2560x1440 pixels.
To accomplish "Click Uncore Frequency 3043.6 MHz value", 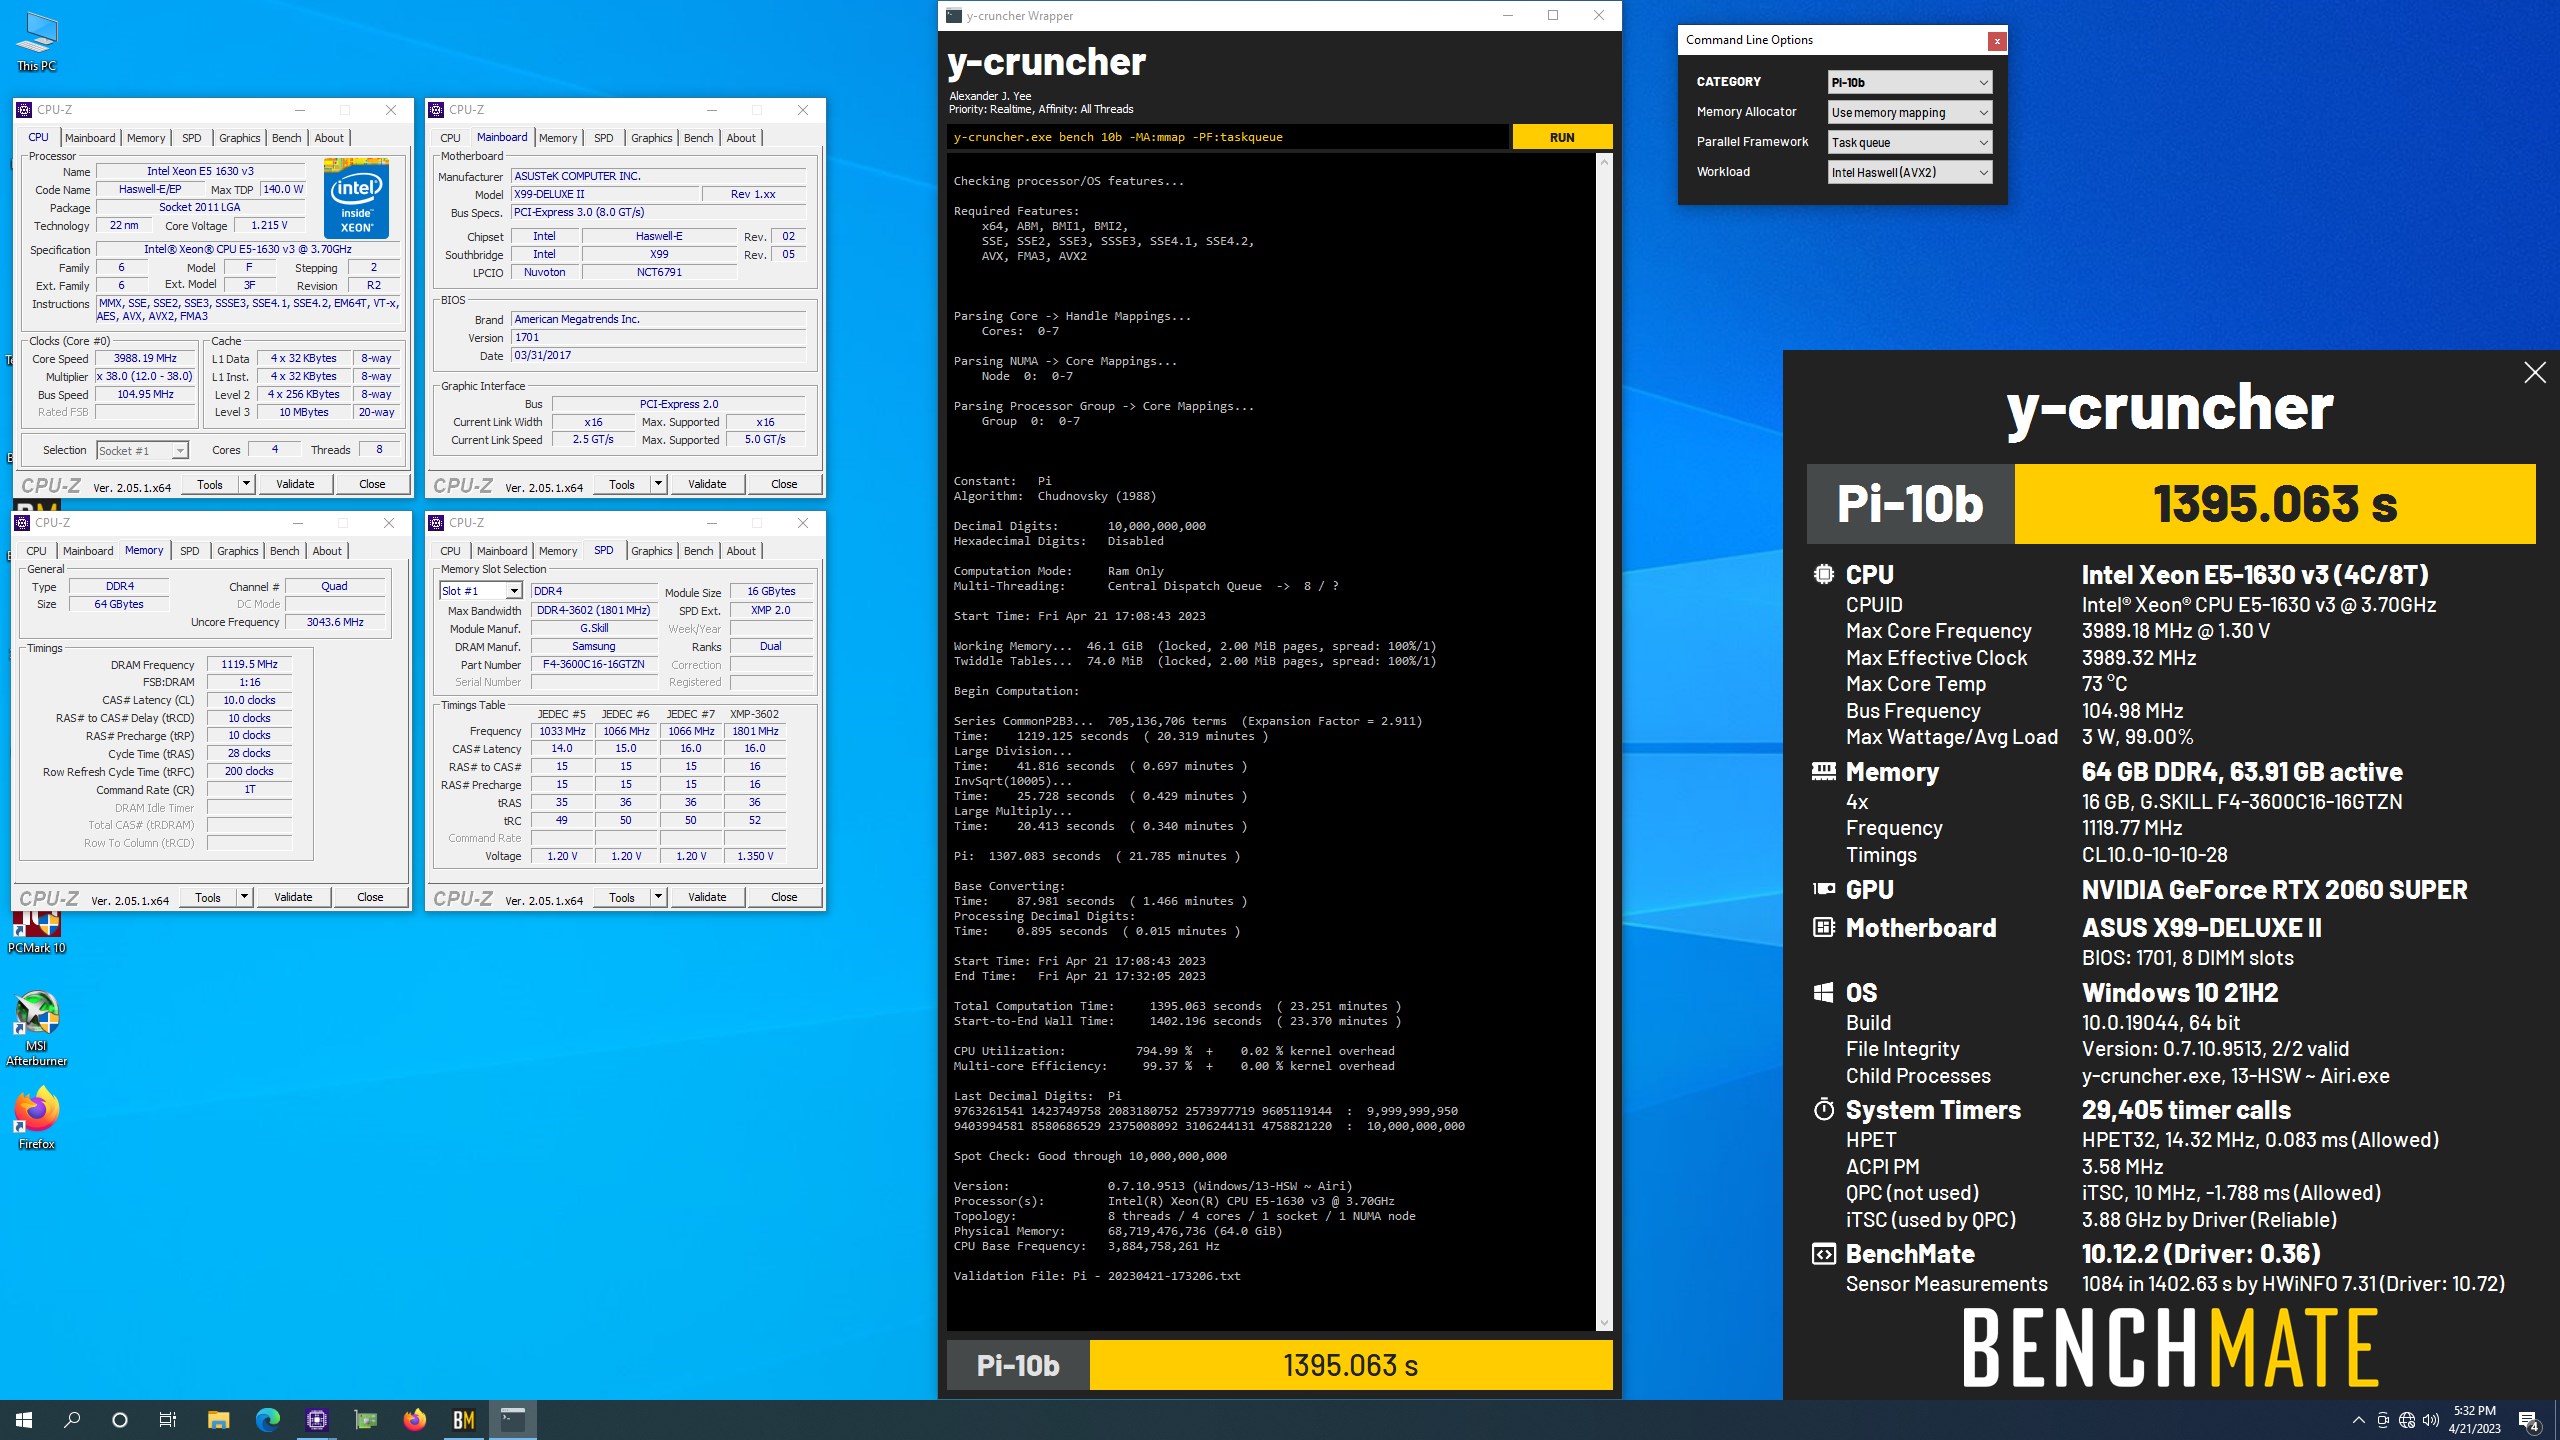I will [335, 622].
